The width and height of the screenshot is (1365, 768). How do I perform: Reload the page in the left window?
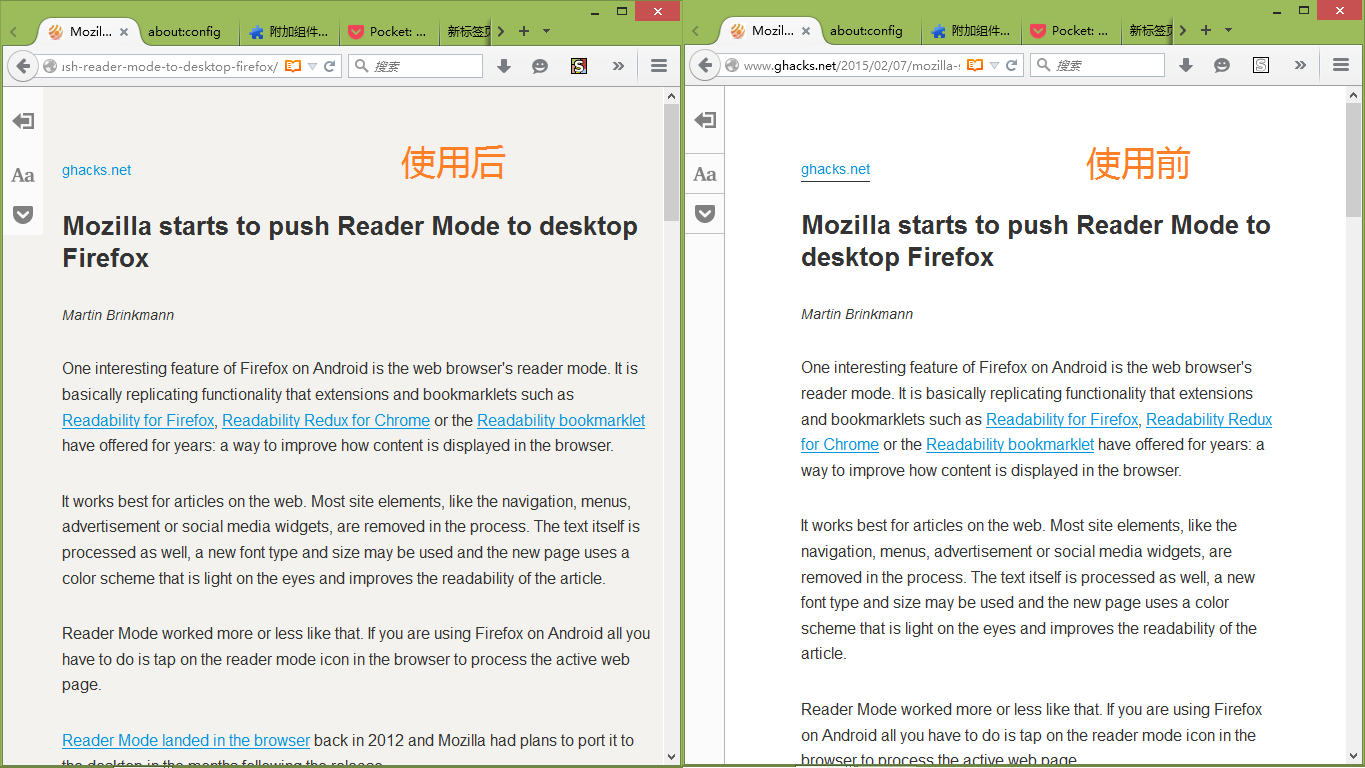pyautogui.click(x=329, y=66)
